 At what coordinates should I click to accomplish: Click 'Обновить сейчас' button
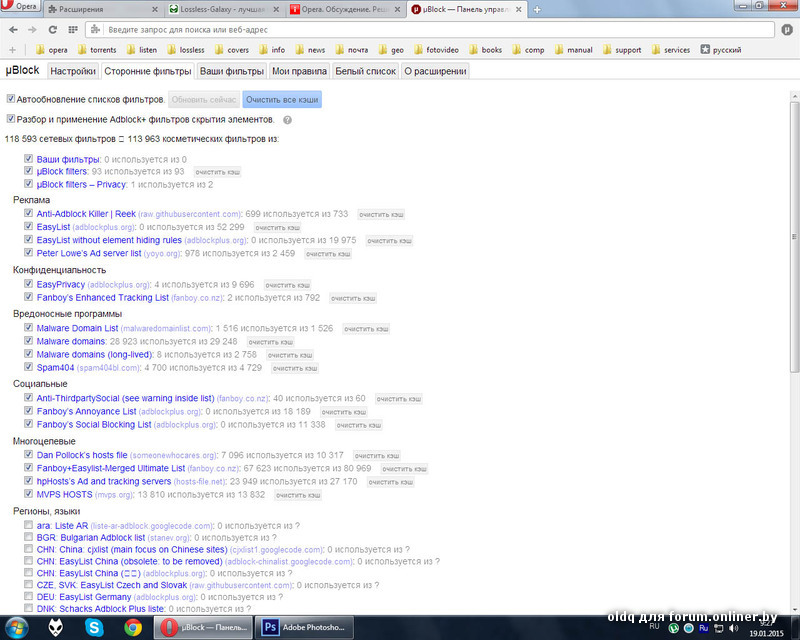click(204, 100)
